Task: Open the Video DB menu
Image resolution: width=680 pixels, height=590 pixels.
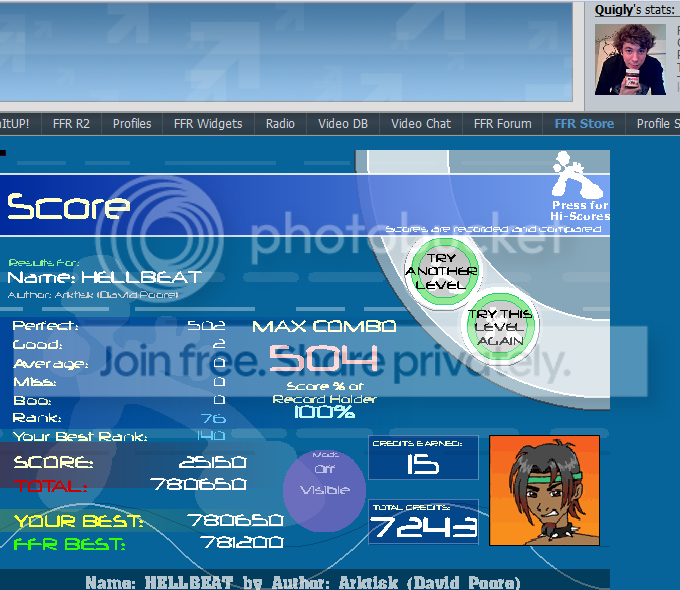Action: 343,124
